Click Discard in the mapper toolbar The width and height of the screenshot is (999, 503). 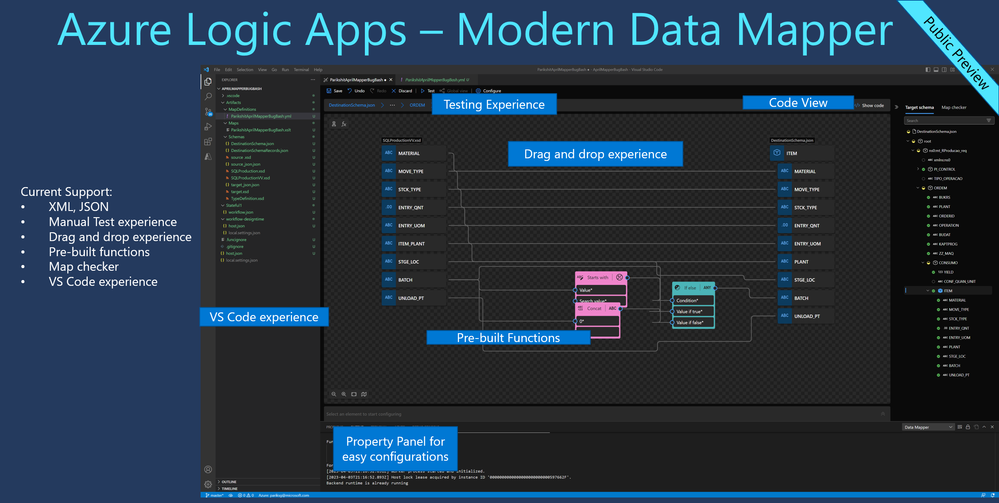click(x=401, y=91)
